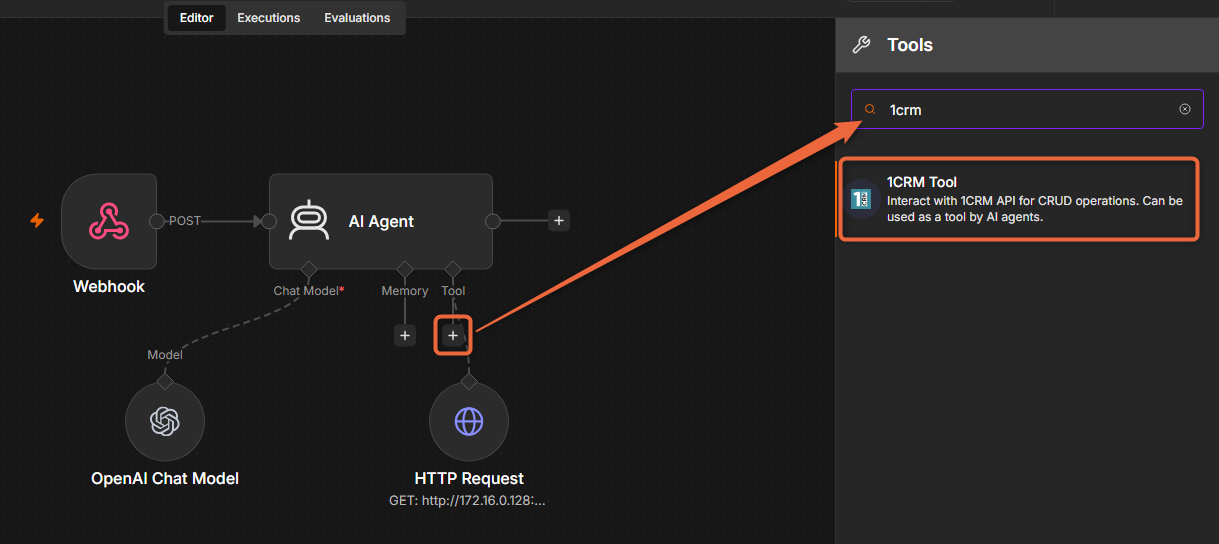Viewport: 1219px width, 544px height.
Task: Click the HTTP Request top connector diamond
Action: coord(469,381)
